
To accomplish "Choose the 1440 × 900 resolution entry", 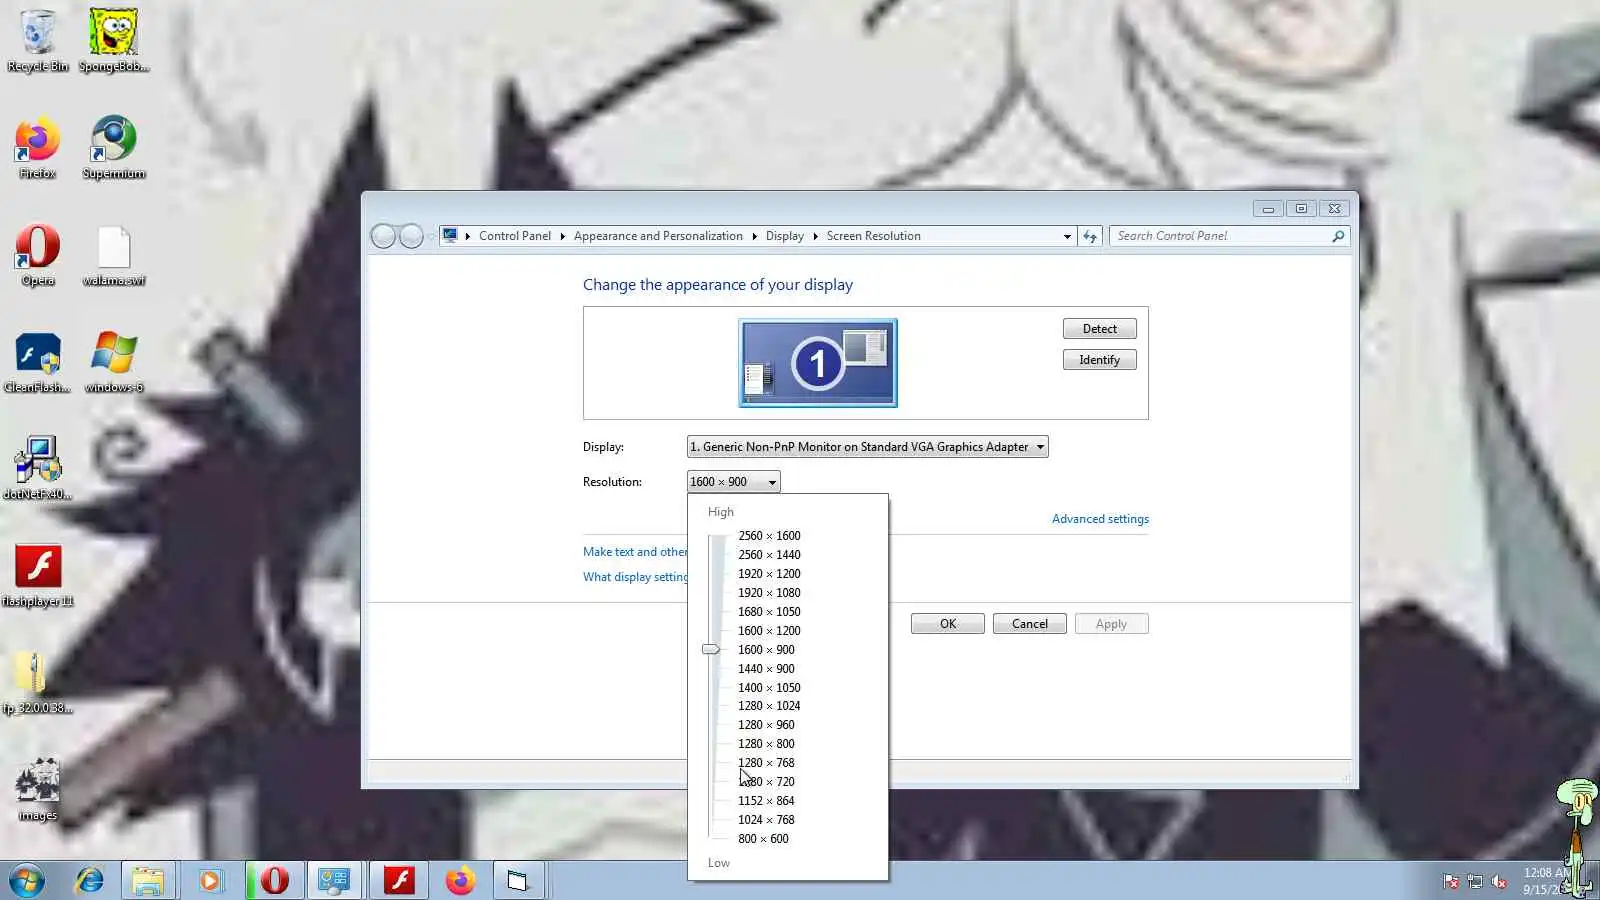I will 766,669.
